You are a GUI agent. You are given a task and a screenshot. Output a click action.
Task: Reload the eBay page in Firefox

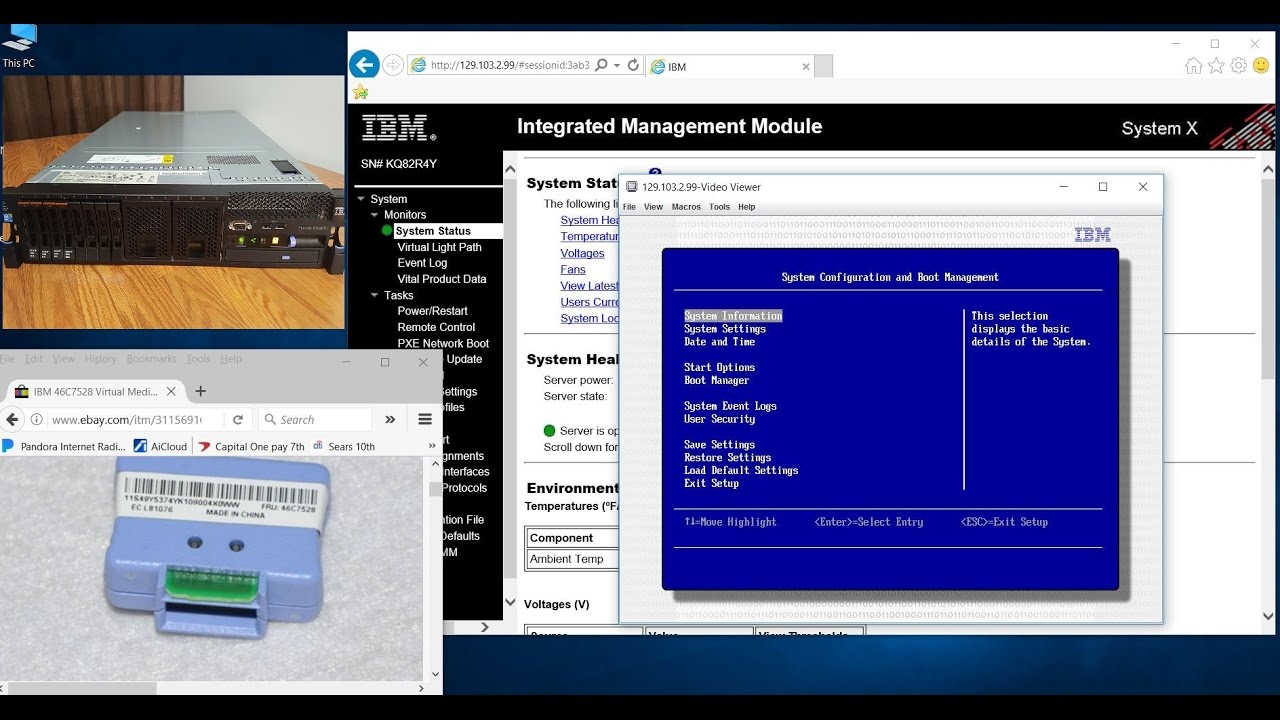tap(237, 420)
